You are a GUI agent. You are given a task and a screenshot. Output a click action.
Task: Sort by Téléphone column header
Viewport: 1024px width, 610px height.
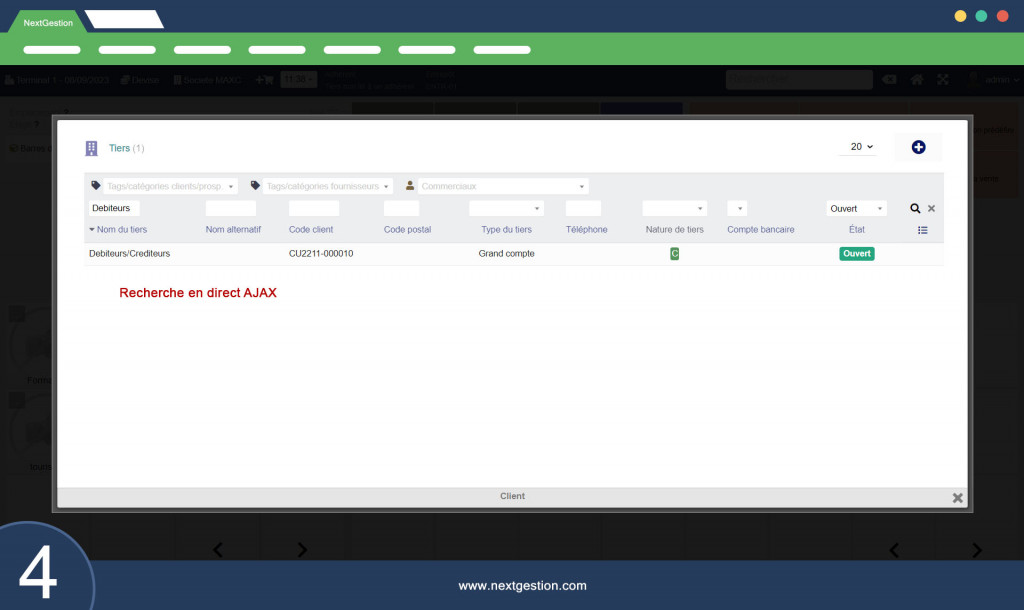tap(586, 229)
